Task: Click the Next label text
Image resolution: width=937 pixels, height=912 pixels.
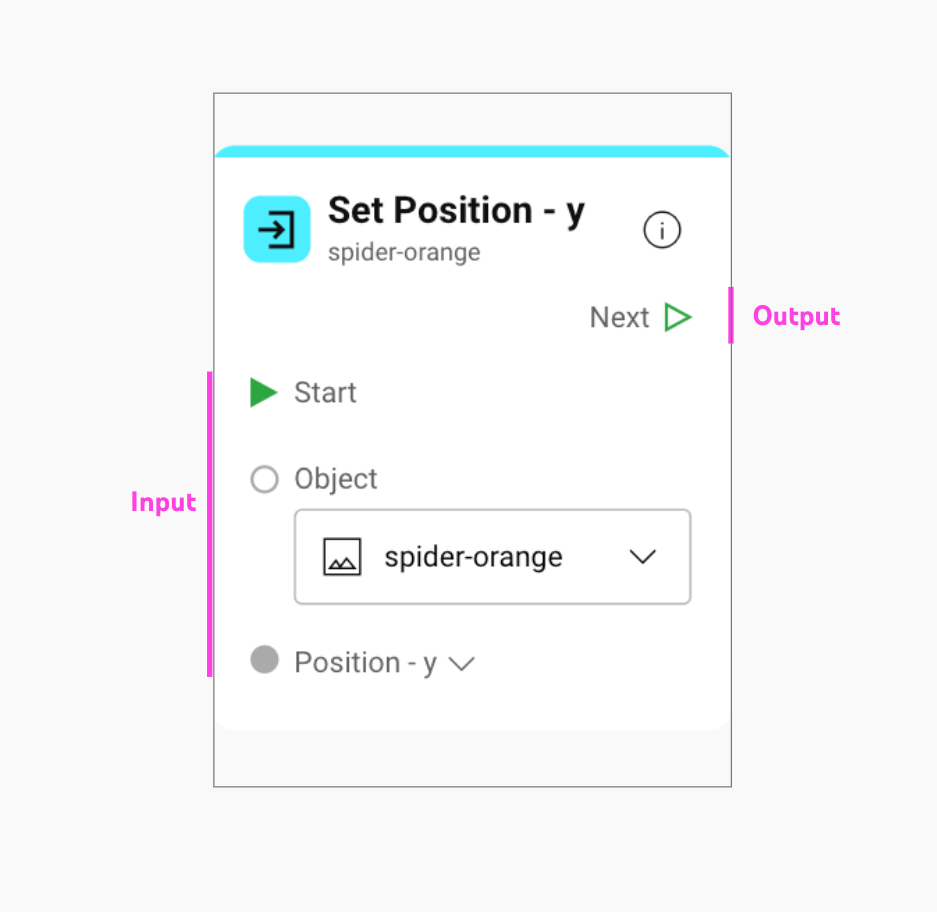Action: point(619,318)
